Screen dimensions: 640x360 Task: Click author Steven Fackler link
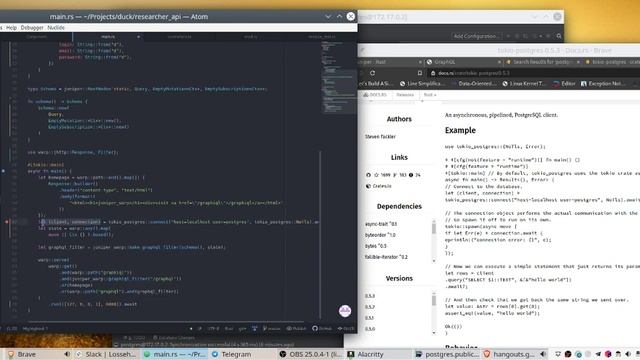(x=380, y=137)
